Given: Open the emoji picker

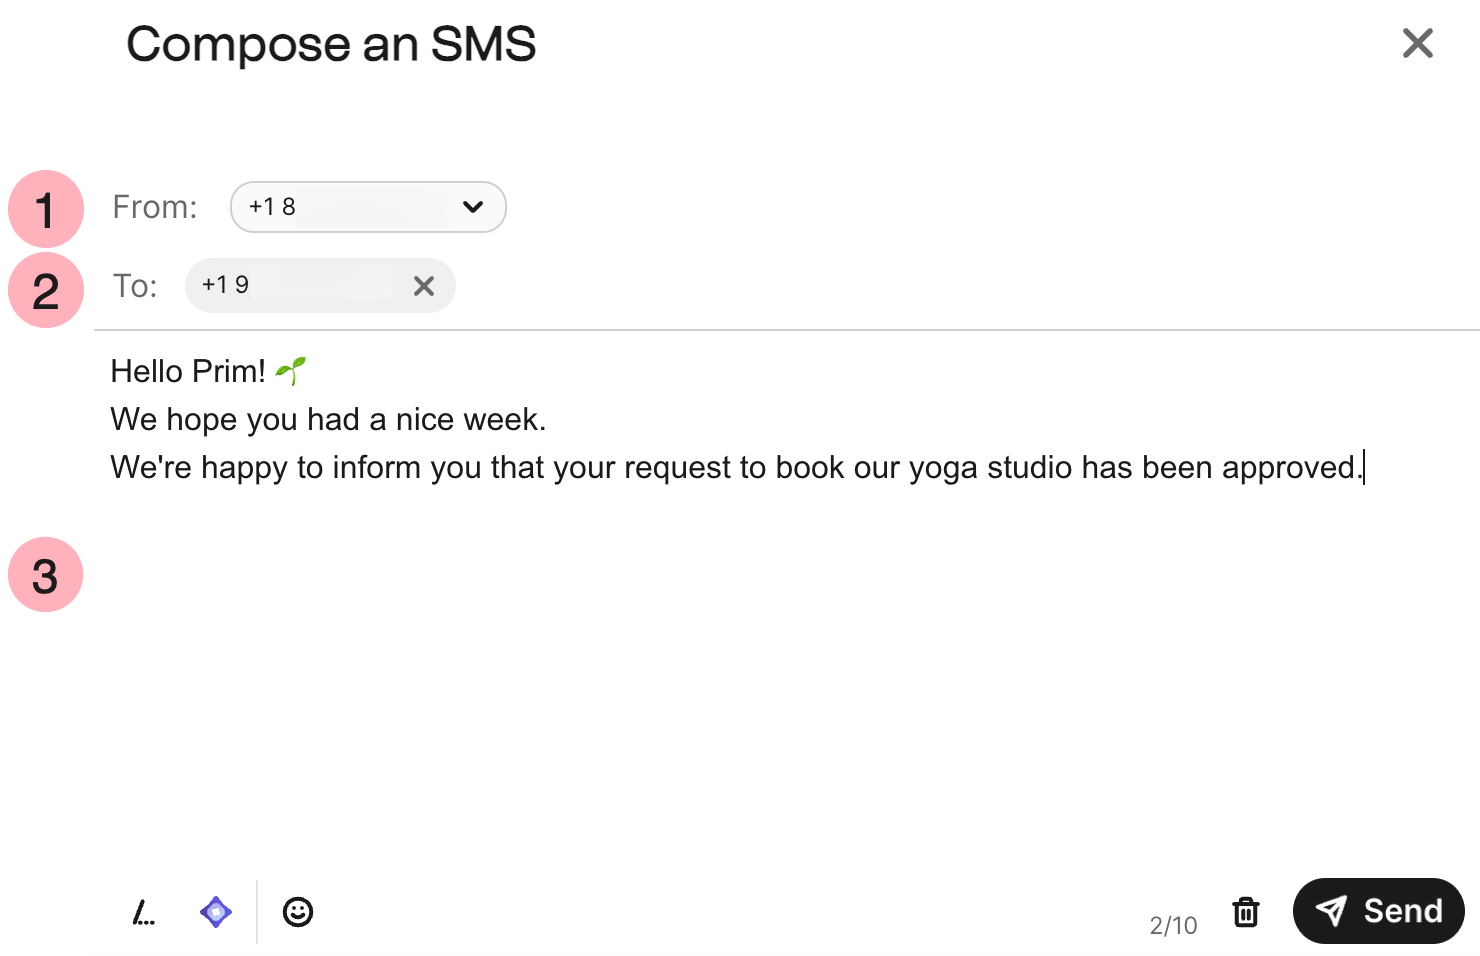Looking at the screenshot, I should [x=297, y=911].
